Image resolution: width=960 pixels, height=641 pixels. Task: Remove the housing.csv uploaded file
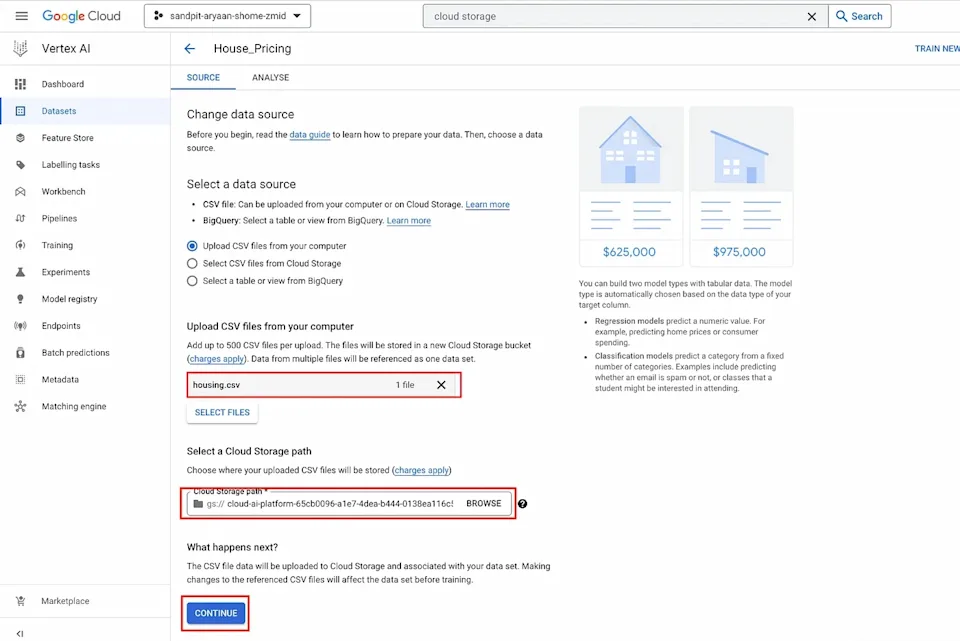441,385
